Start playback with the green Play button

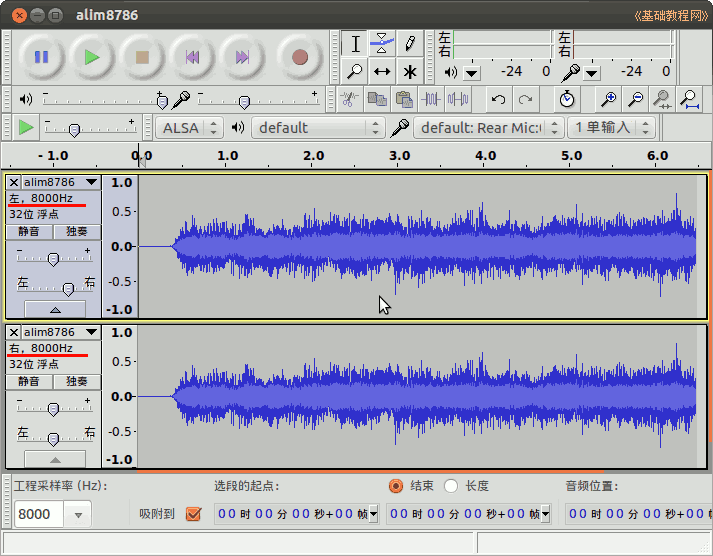(92, 57)
